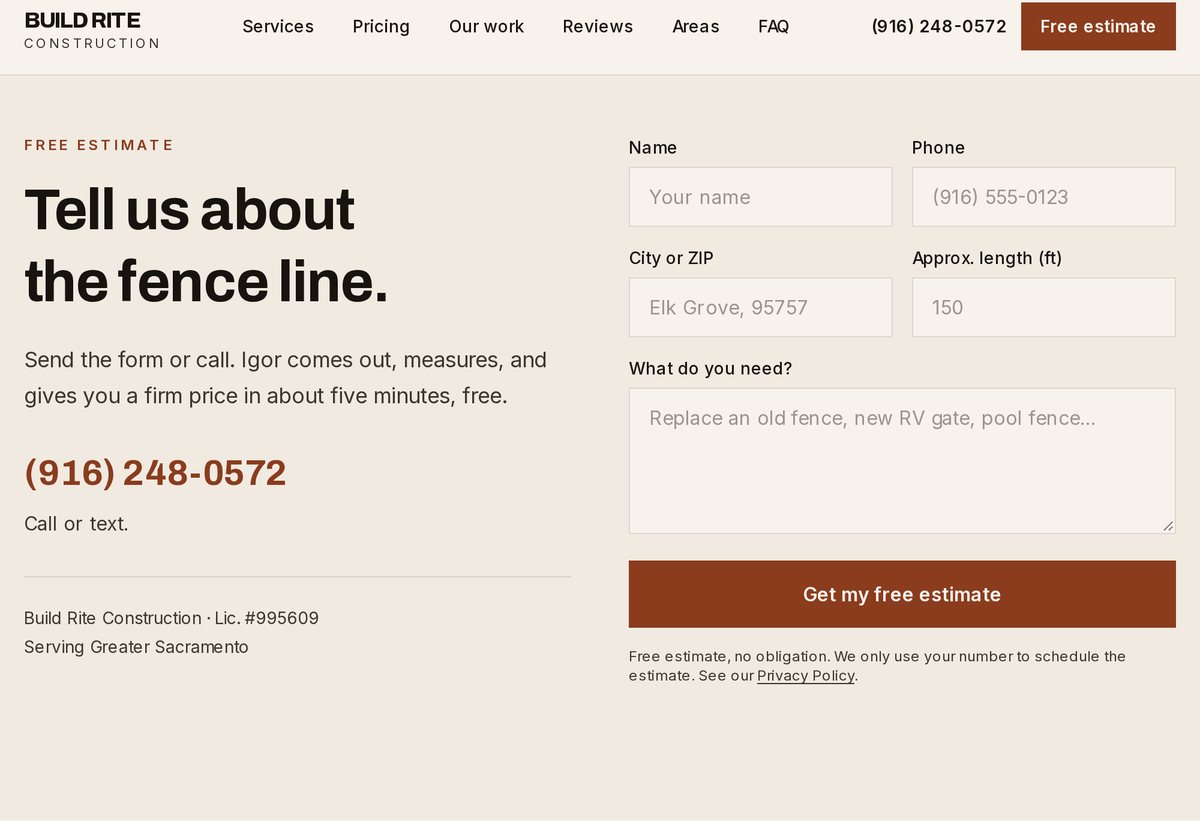The width and height of the screenshot is (1200, 821).
Task: Click the 'Free estimate, no obligation' disclaimer
Action: click(877, 666)
